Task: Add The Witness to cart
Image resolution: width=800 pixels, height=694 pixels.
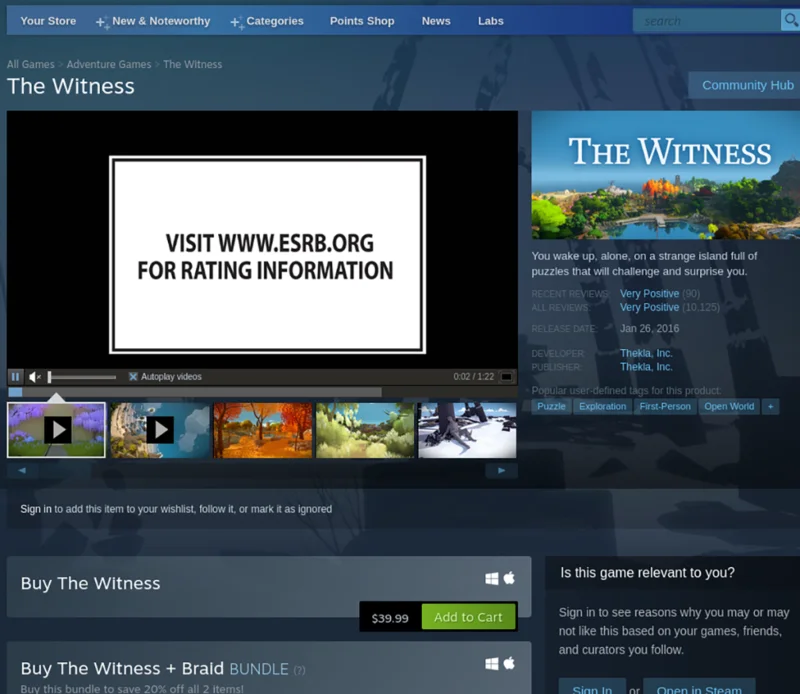Action: tap(468, 617)
